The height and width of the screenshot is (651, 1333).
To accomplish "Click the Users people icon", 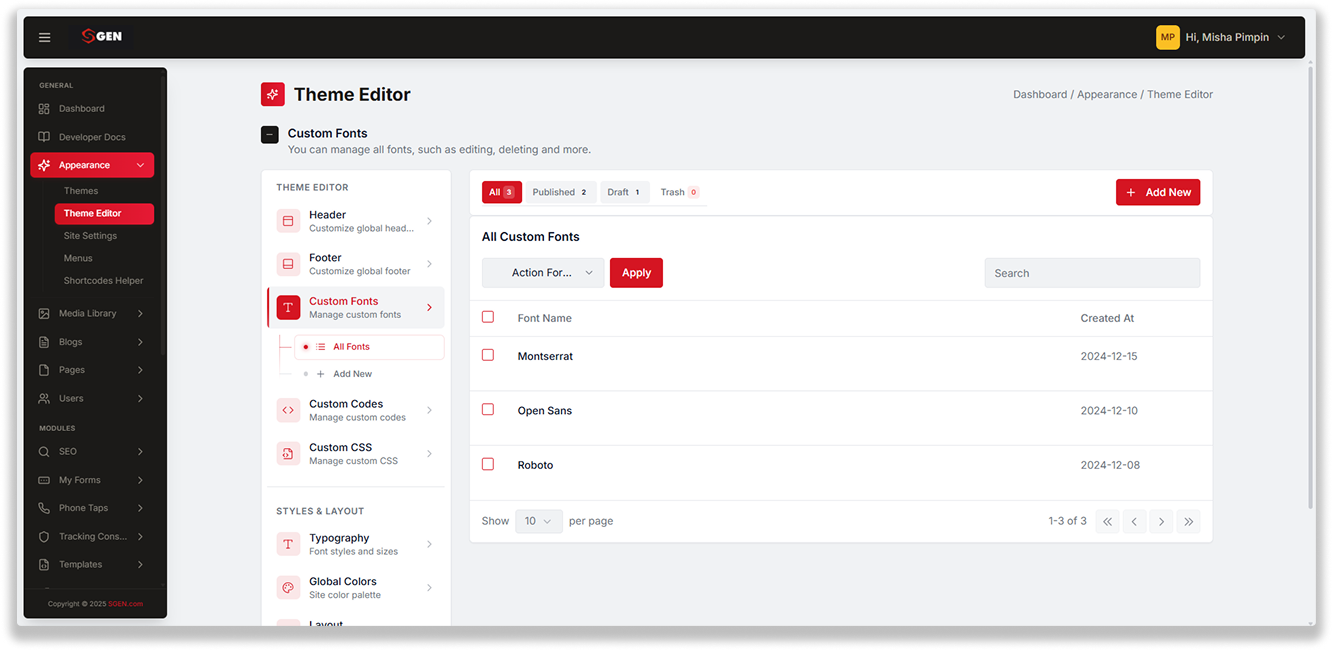I will (44, 398).
